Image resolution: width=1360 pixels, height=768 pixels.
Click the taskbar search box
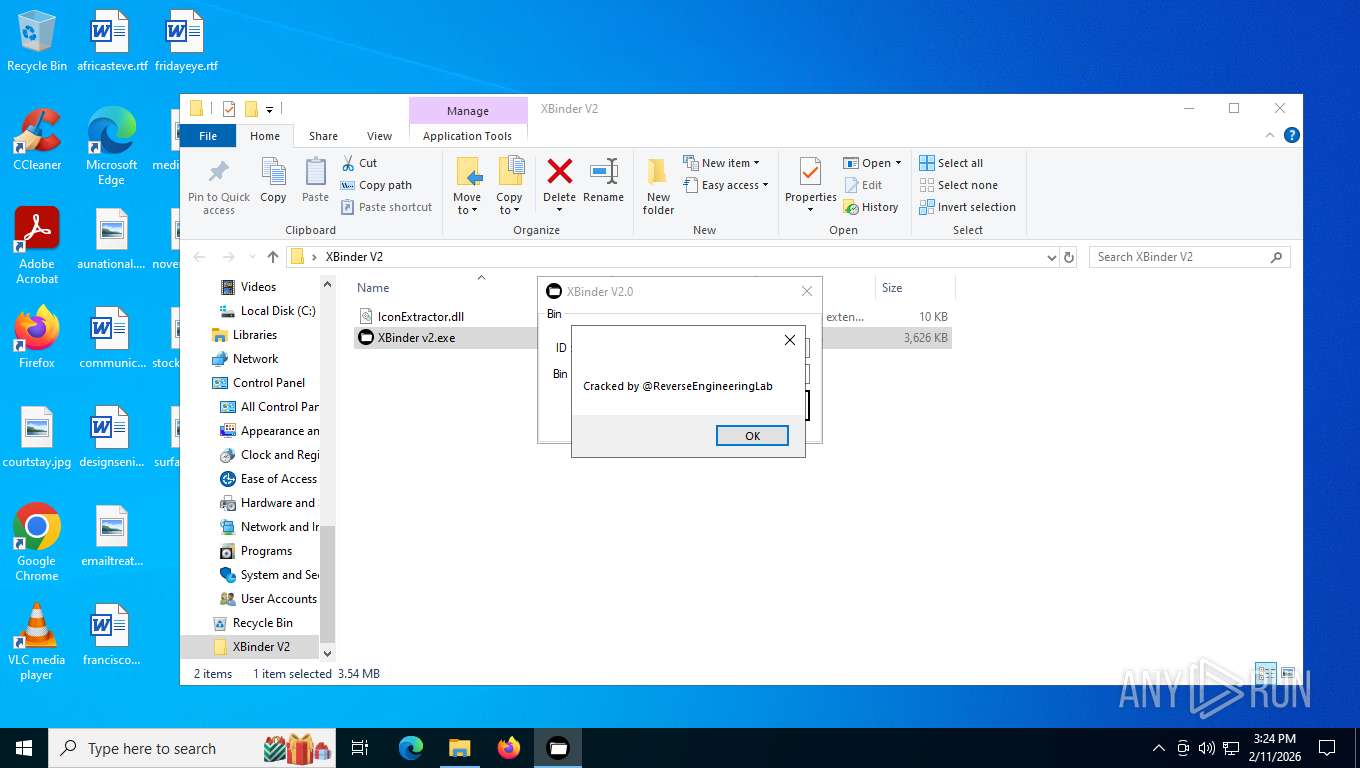(x=193, y=748)
